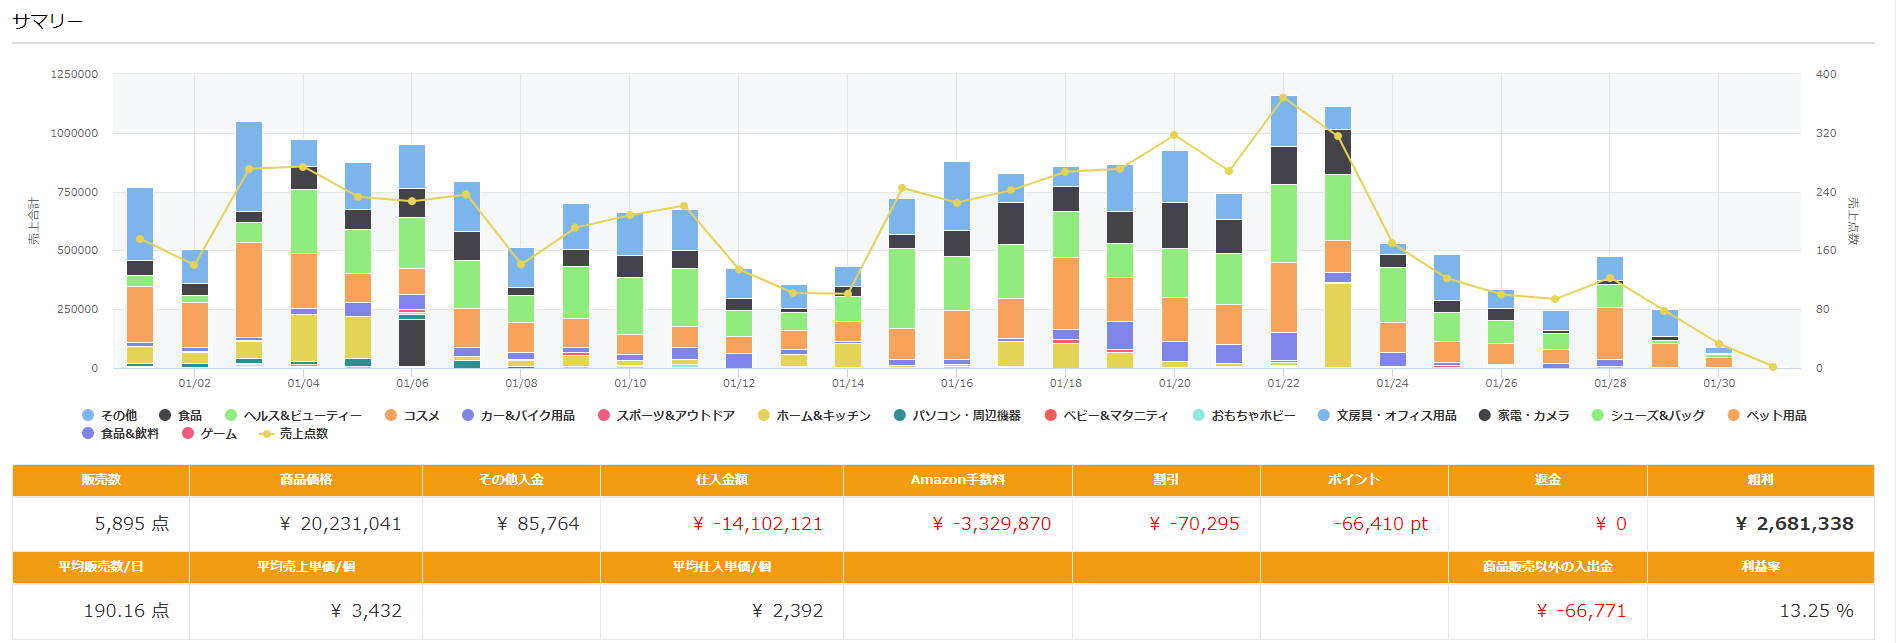The width and height of the screenshot is (1896, 643).
Task: Toggle the その他 legend series
Action: [109, 415]
